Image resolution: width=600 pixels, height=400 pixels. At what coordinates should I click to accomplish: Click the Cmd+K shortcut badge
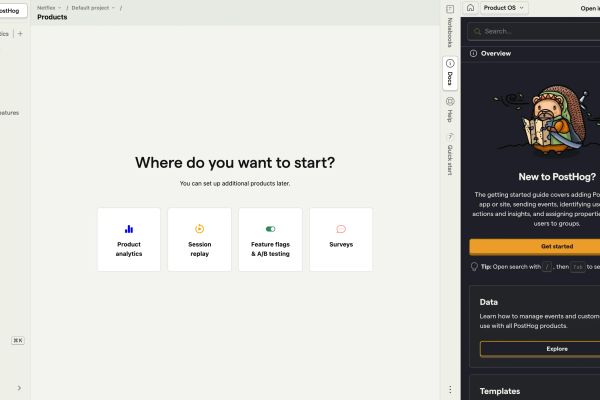(x=18, y=340)
